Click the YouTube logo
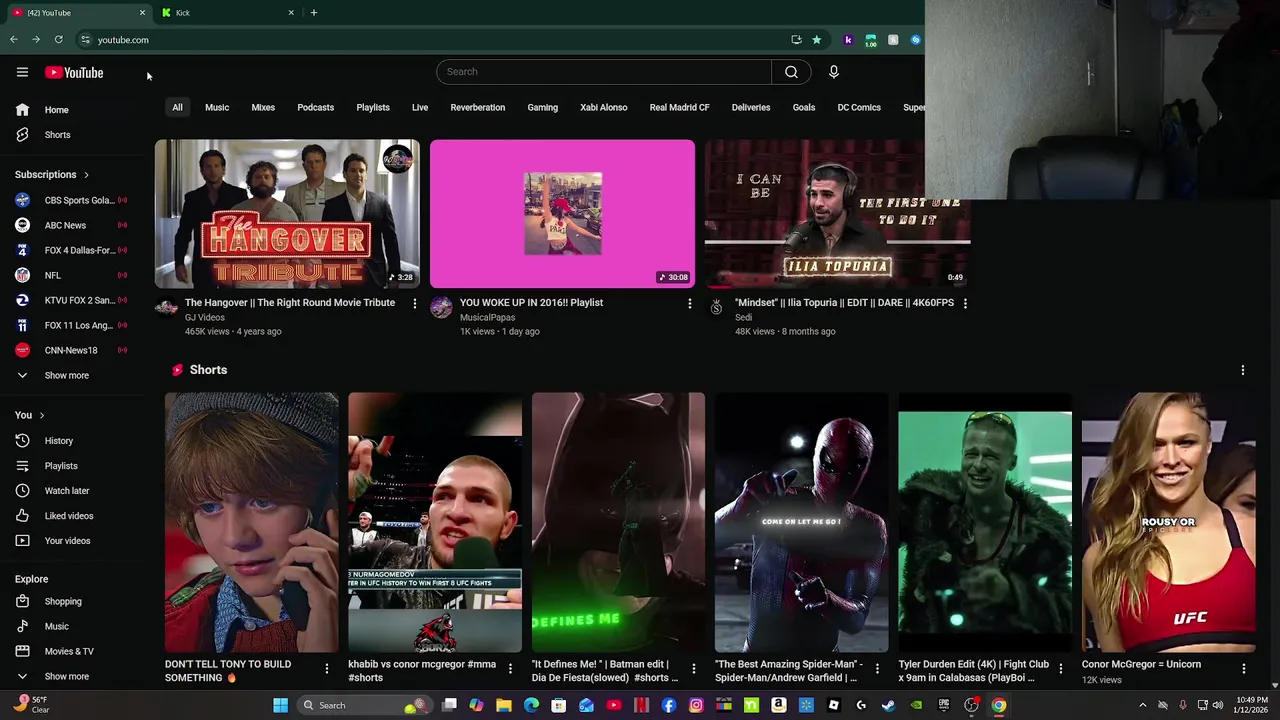The image size is (1280, 720). click(x=74, y=72)
